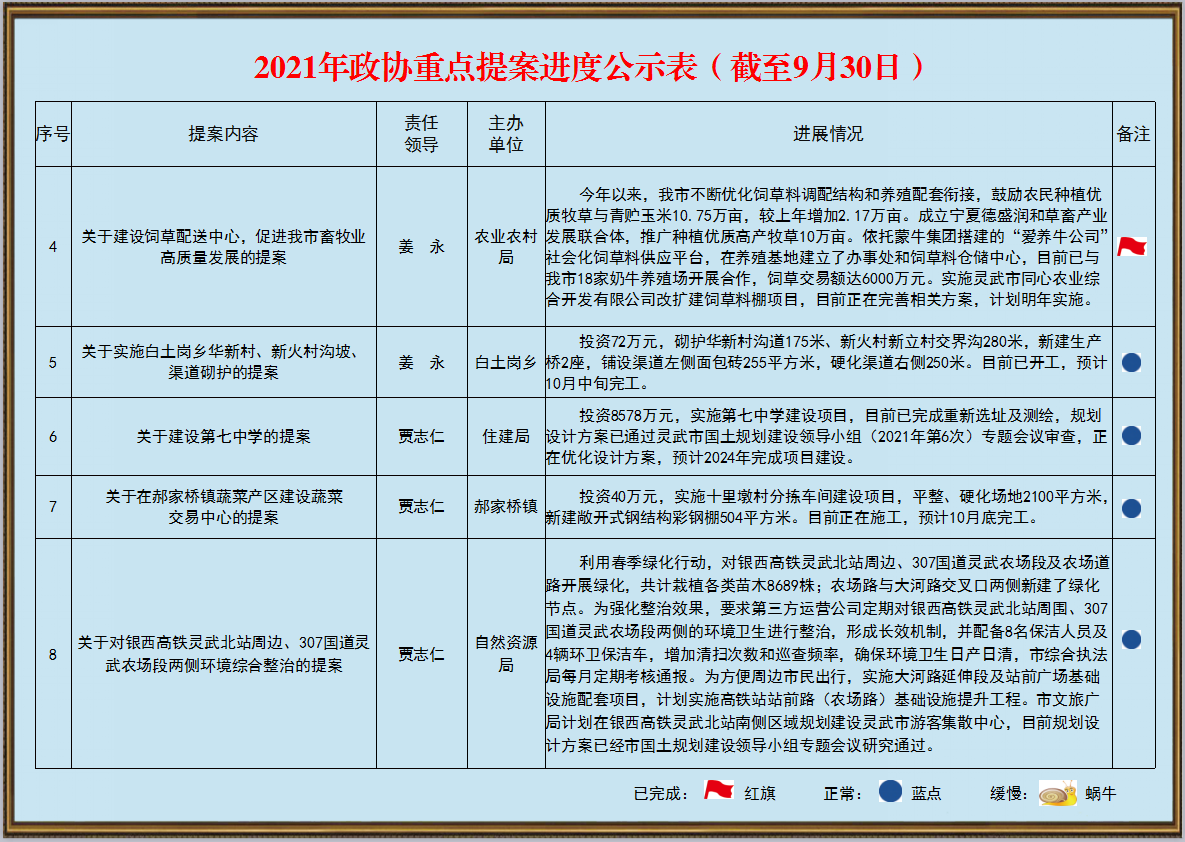Click the legend label 蜗牛
This screenshot has width=1185, height=842.
(1100, 794)
